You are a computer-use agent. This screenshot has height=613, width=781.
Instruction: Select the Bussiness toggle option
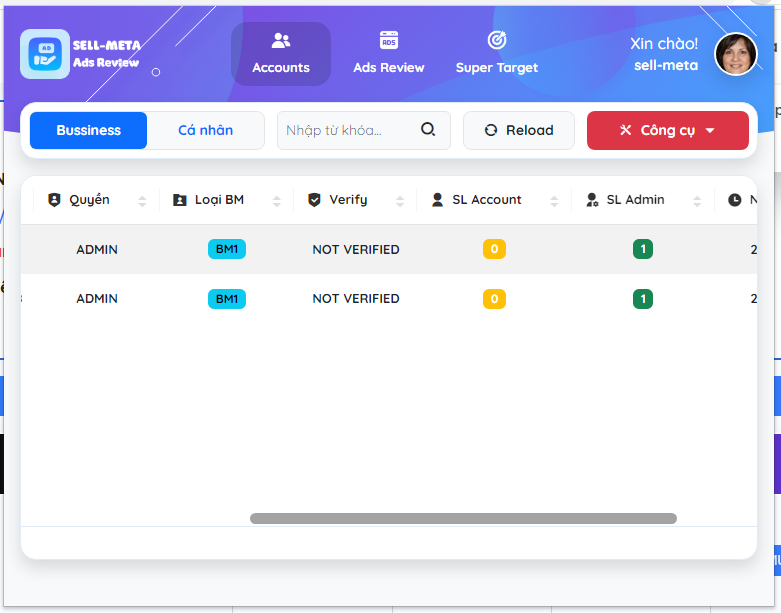pos(88,130)
